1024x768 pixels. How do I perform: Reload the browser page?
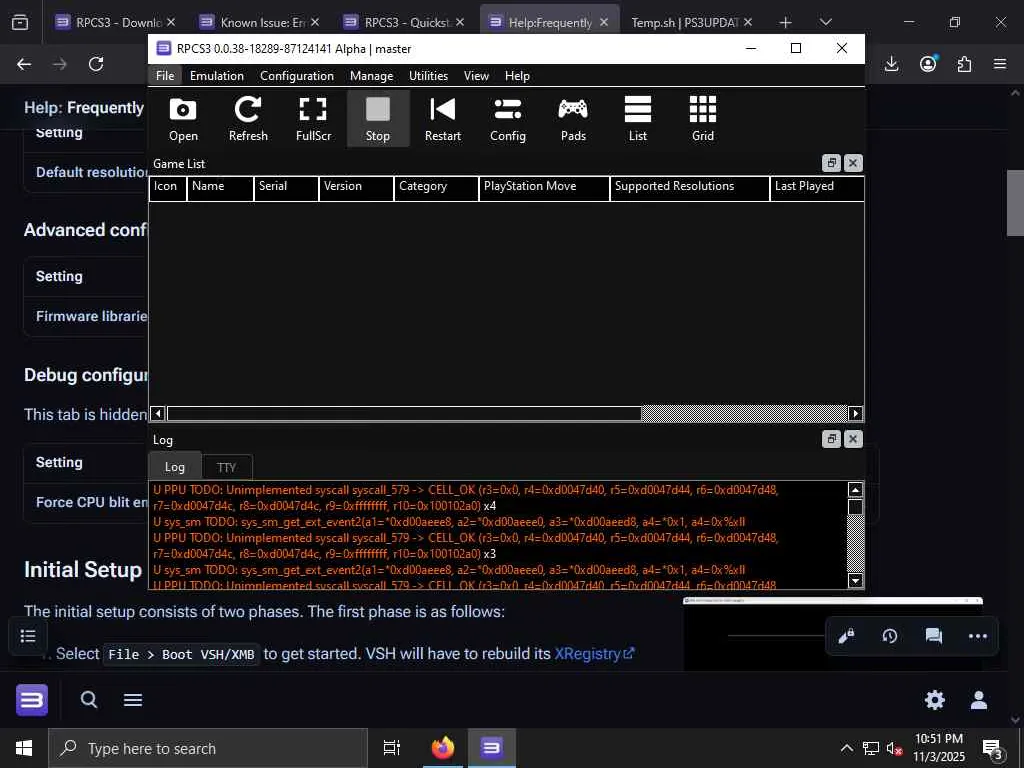click(96, 64)
